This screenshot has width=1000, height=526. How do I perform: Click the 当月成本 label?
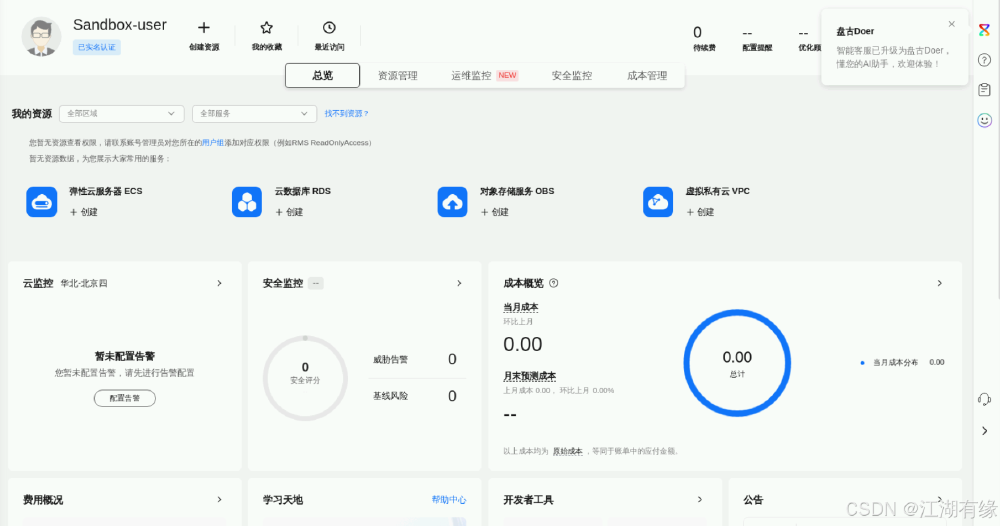coord(520,307)
